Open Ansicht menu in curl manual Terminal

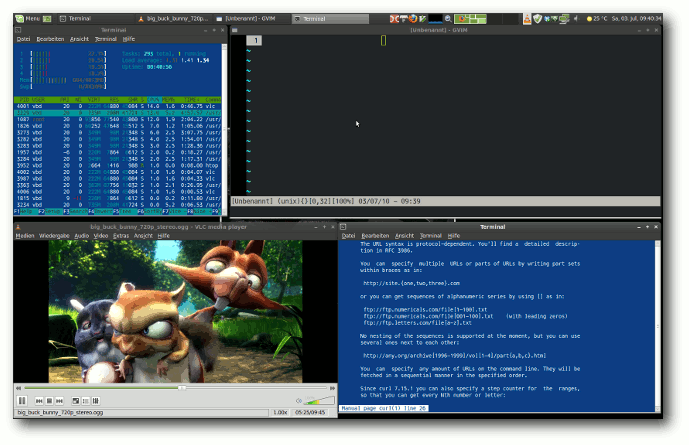click(404, 236)
